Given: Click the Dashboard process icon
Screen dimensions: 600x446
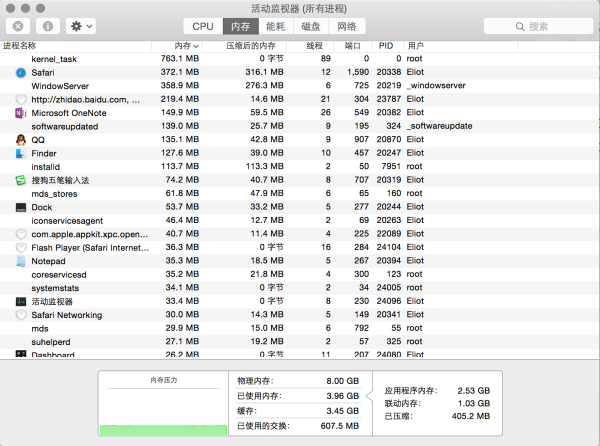Looking at the screenshot, I should pos(21,354).
